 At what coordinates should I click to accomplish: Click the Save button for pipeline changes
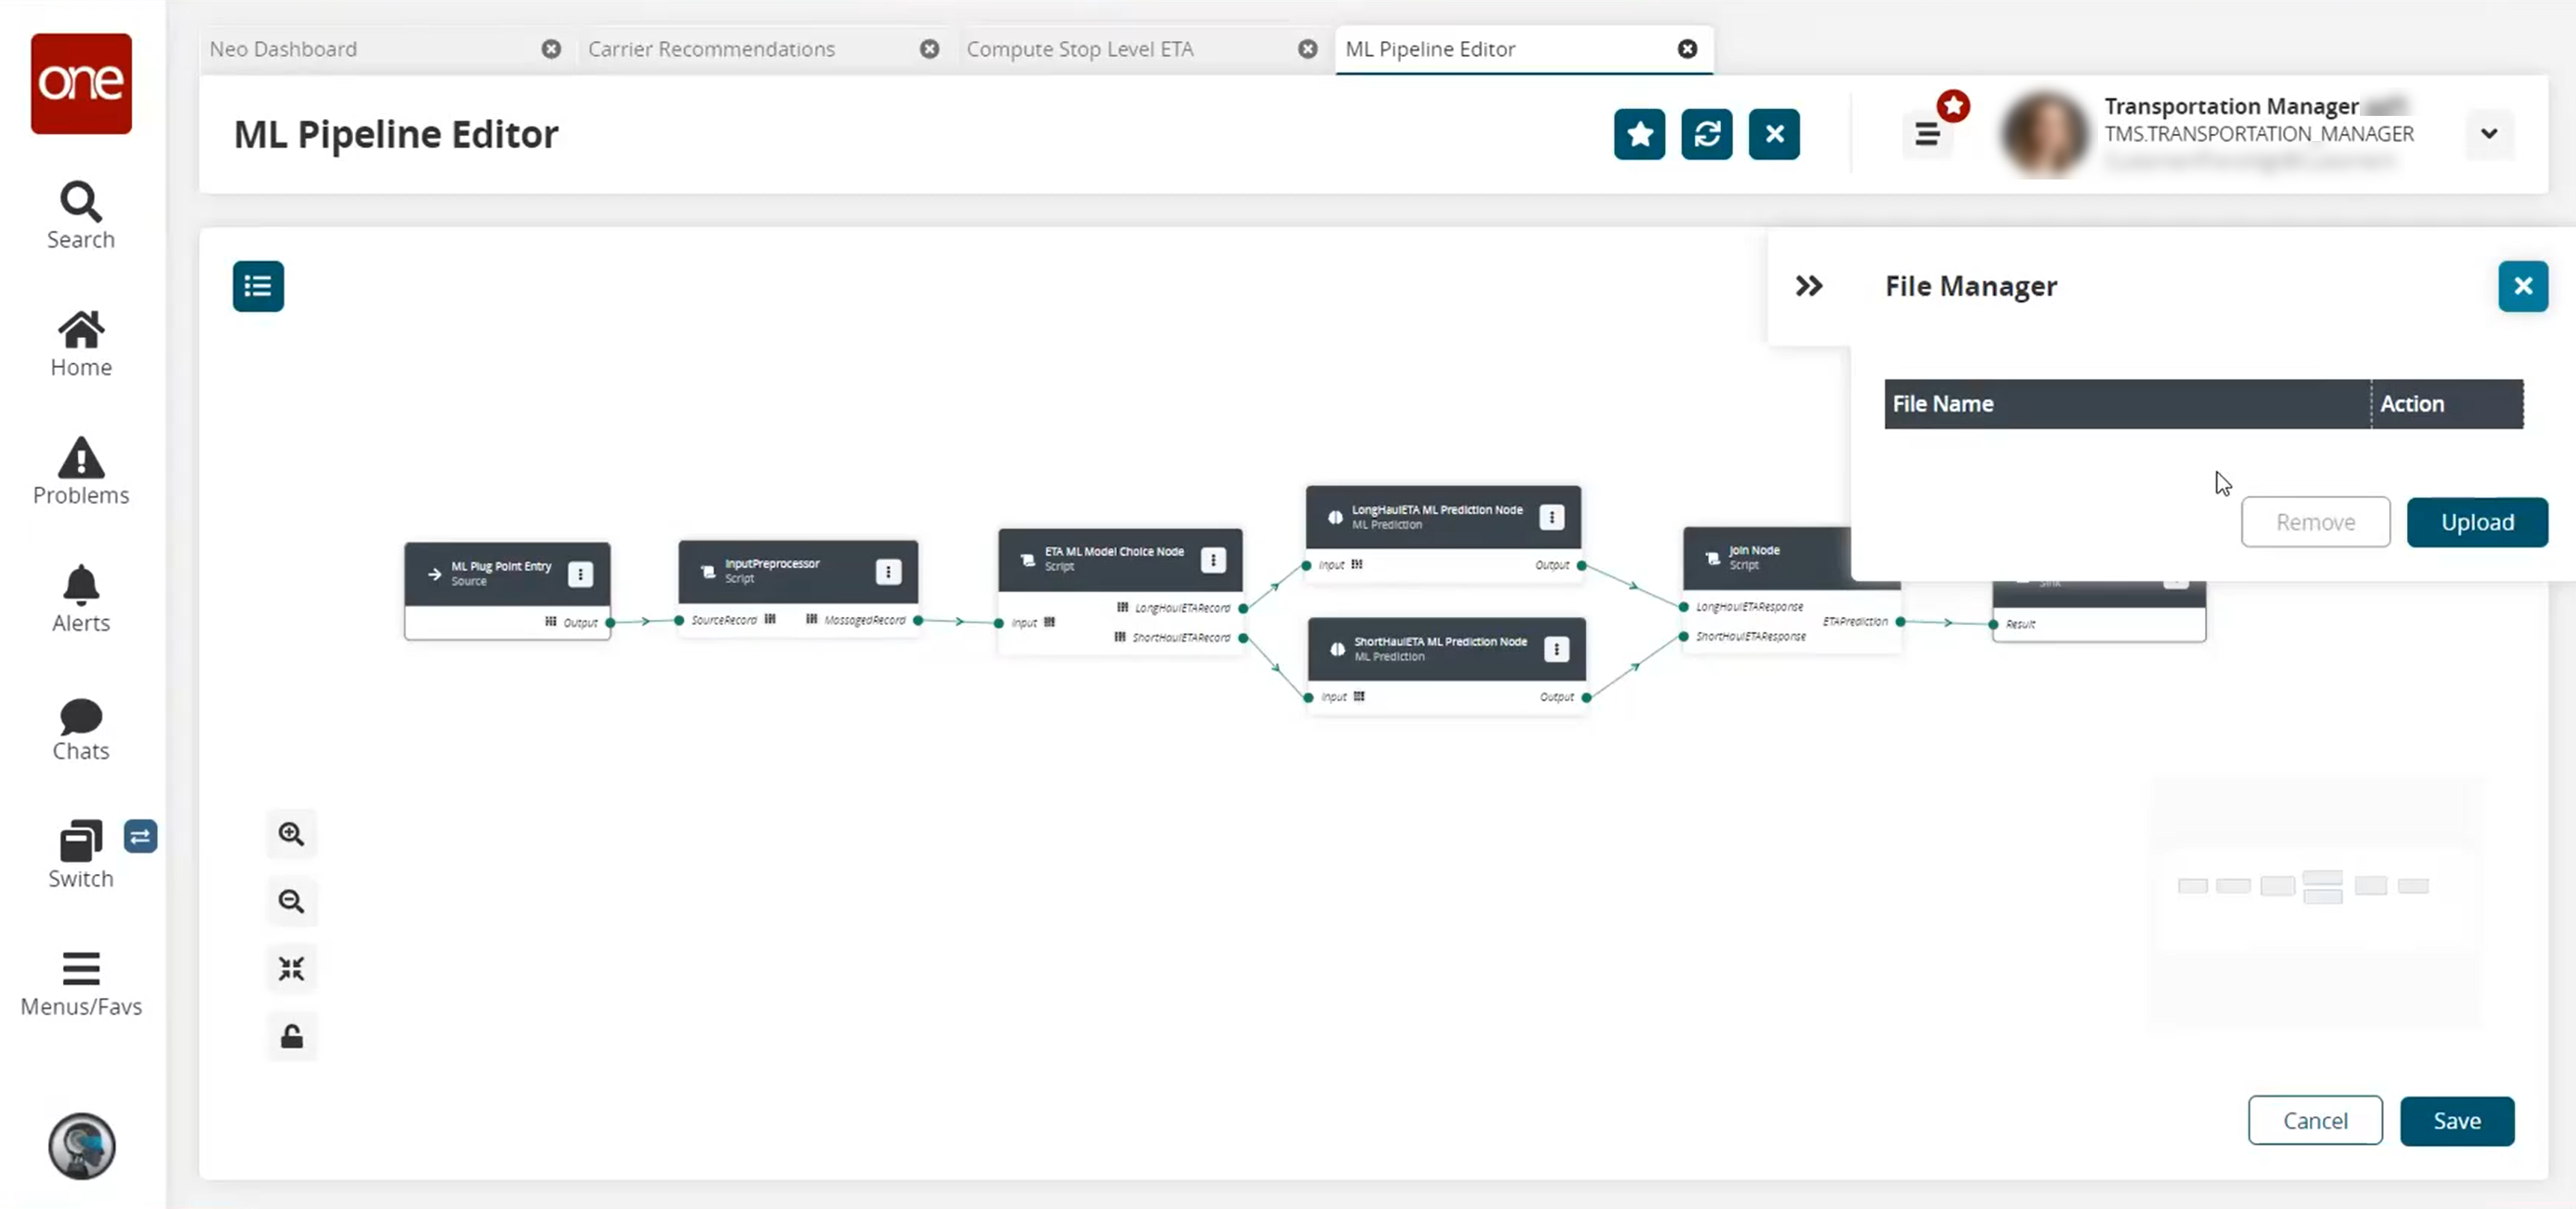click(x=2458, y=1120)
